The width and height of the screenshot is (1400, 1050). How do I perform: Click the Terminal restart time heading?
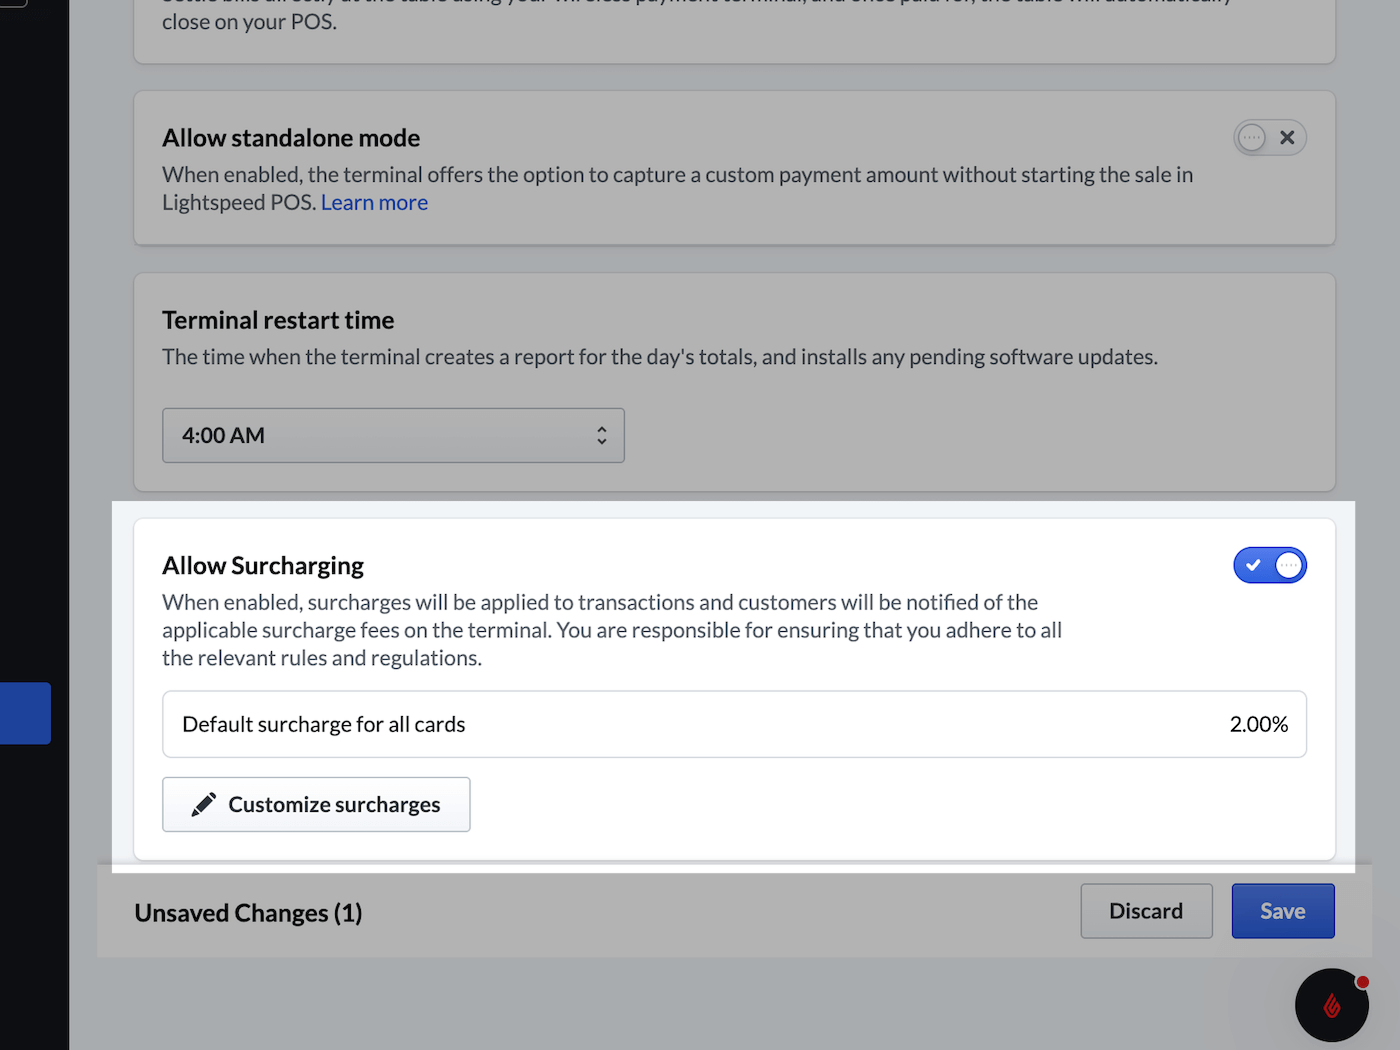(278, 320)
